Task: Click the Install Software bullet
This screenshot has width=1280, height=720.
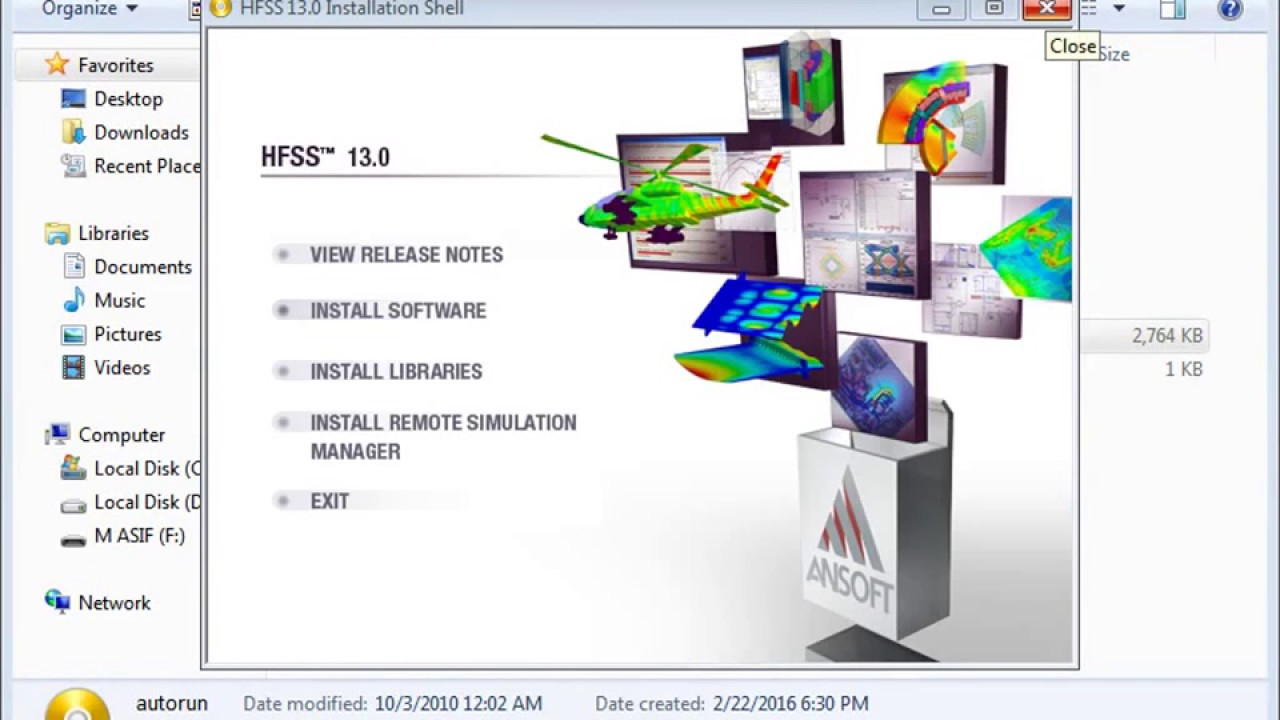Action: (x=283, y=311)
